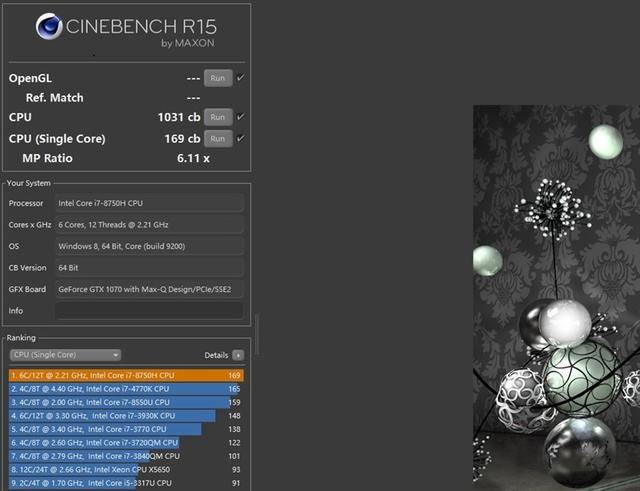Select ranking row 4 i7-3930K CPU
The height and width of the screenshot is (491, 640).
(126, 416)
